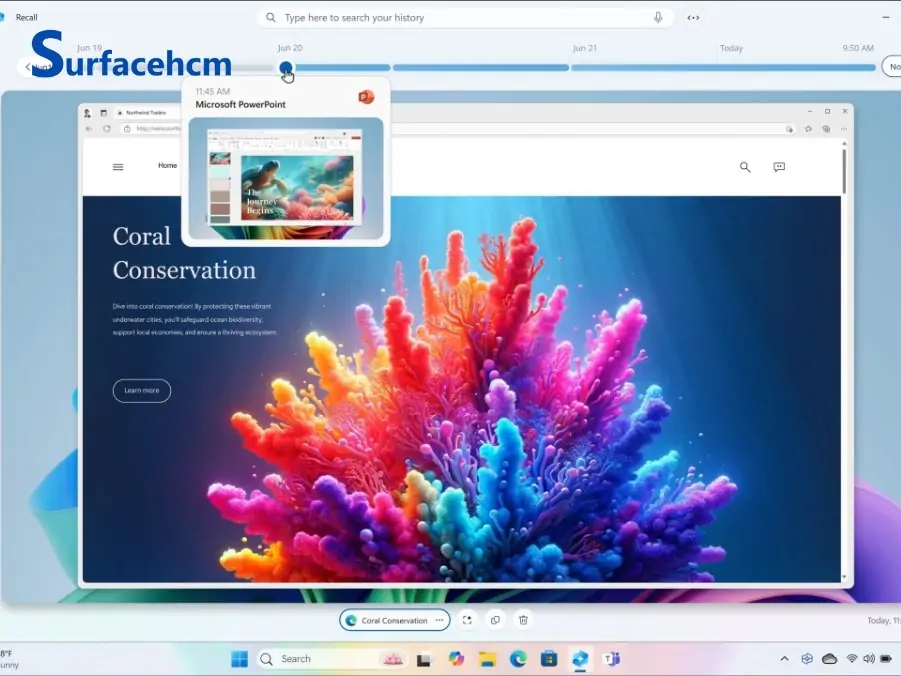This screenshot has height=676, width=901.
Task: Open the chat feedback icon on website
Action: pyautogui.click(x=779, y=167)
